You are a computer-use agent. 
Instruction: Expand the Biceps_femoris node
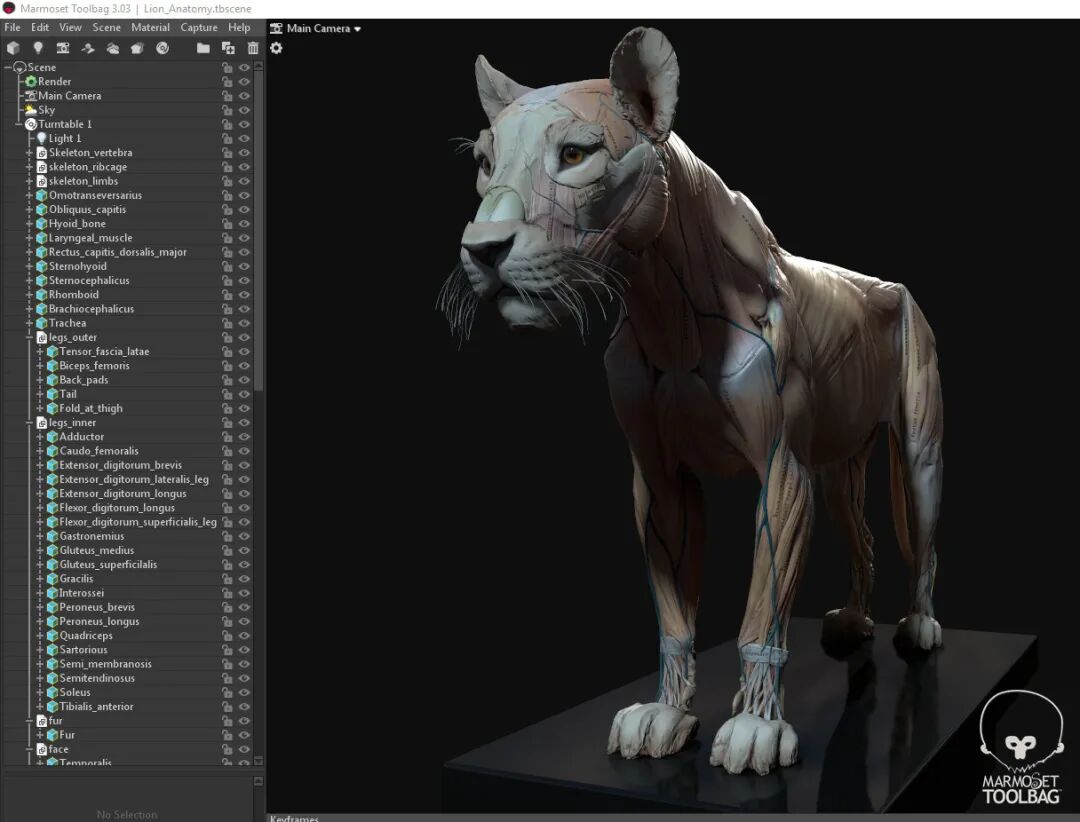click(x=40, y=366)
